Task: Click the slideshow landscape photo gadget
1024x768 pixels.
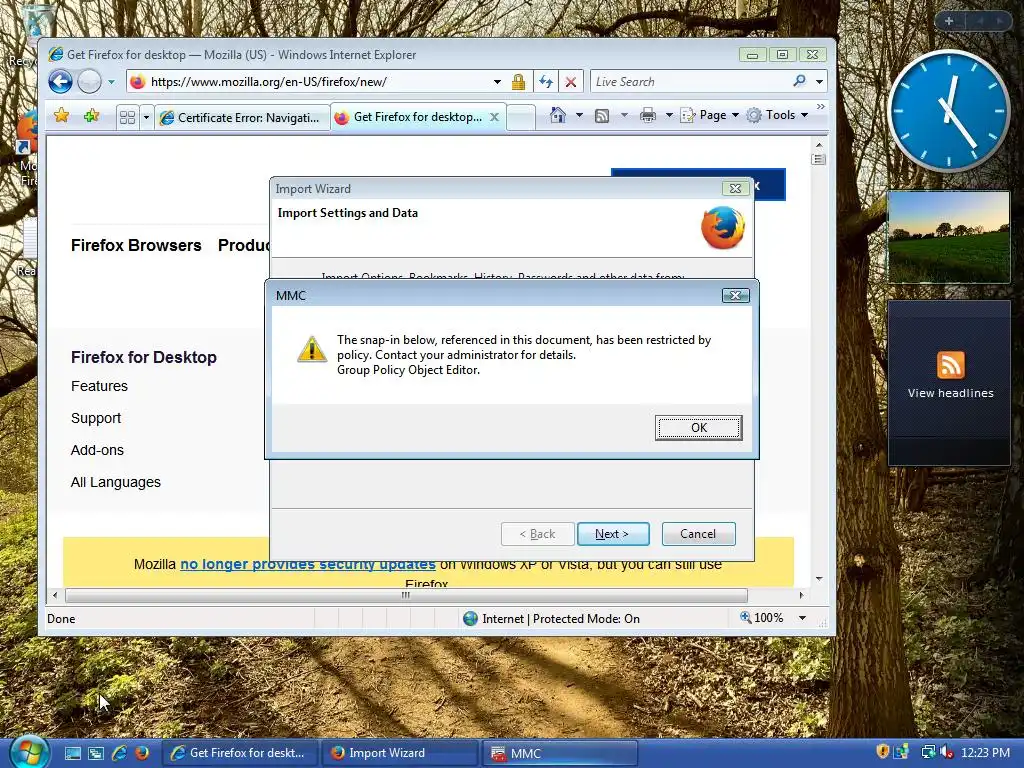Action: coord(949,237)
